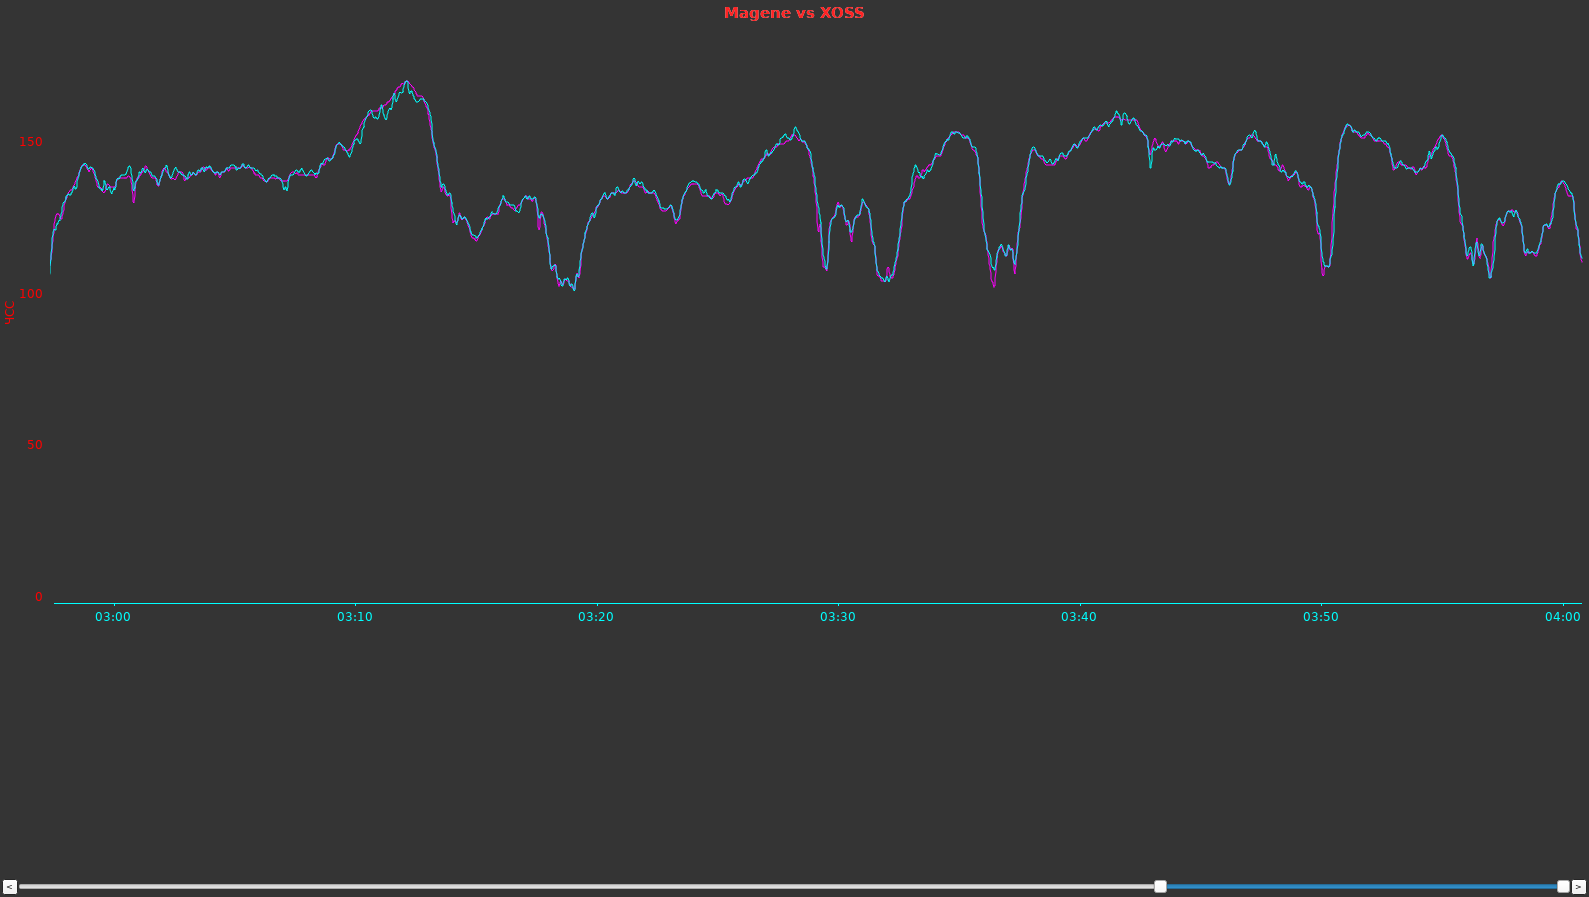Click the 0 y-axis value
Screen dimensions: 1589x897
coord(39,597)
